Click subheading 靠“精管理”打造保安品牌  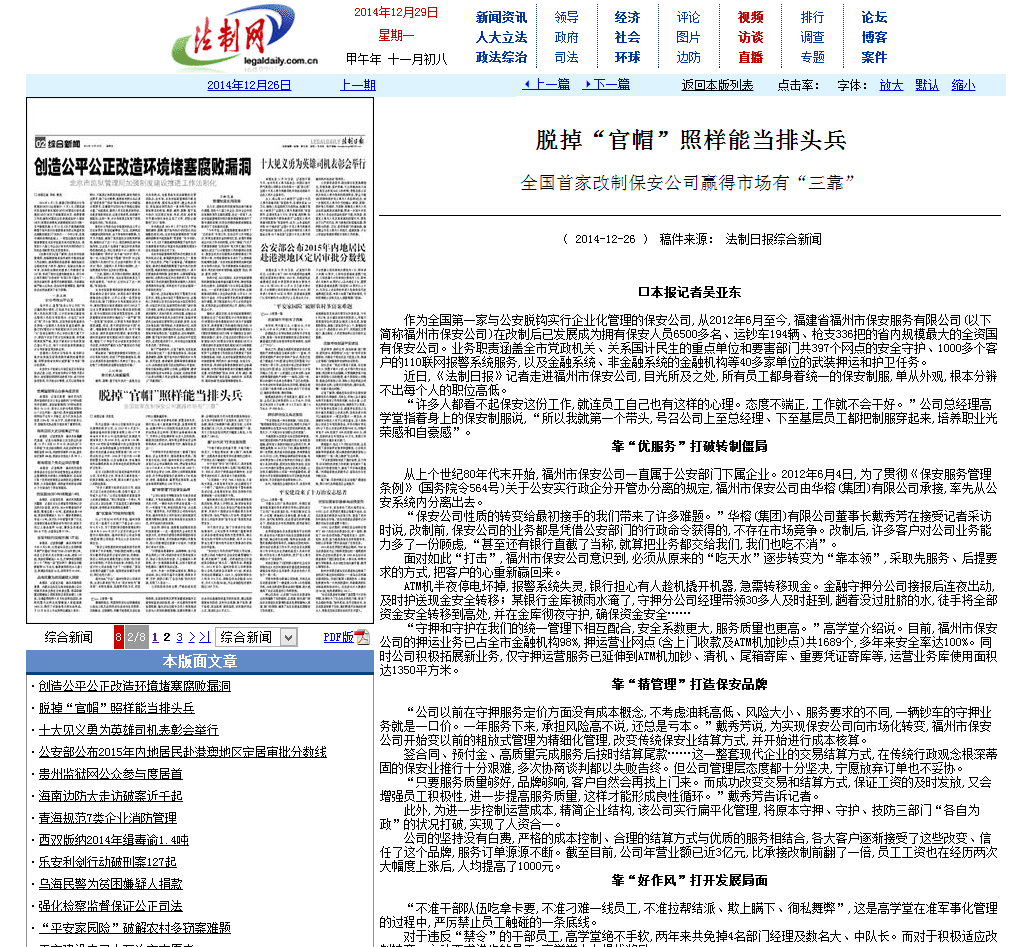[x=690, y=685]
